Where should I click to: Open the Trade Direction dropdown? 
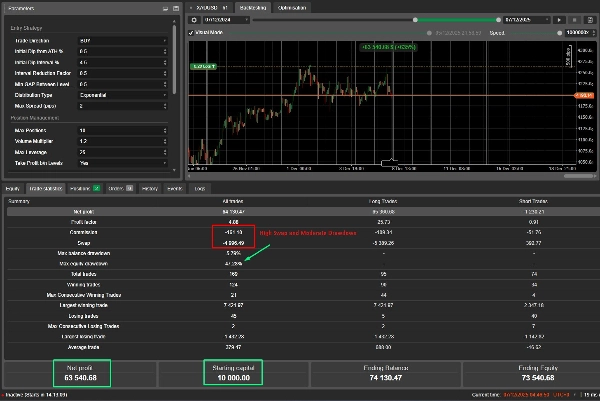click(122, 41)
